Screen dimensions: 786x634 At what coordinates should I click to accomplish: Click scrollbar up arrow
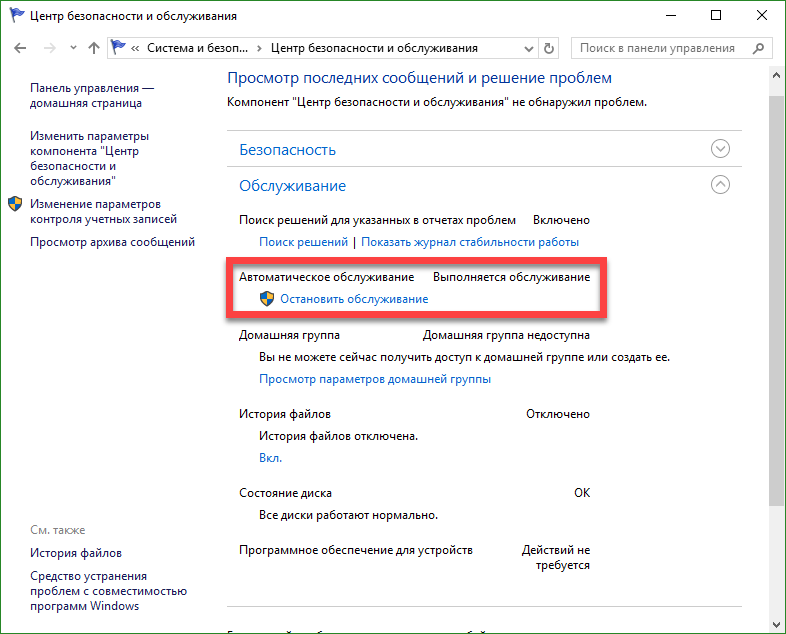(776, 76)
